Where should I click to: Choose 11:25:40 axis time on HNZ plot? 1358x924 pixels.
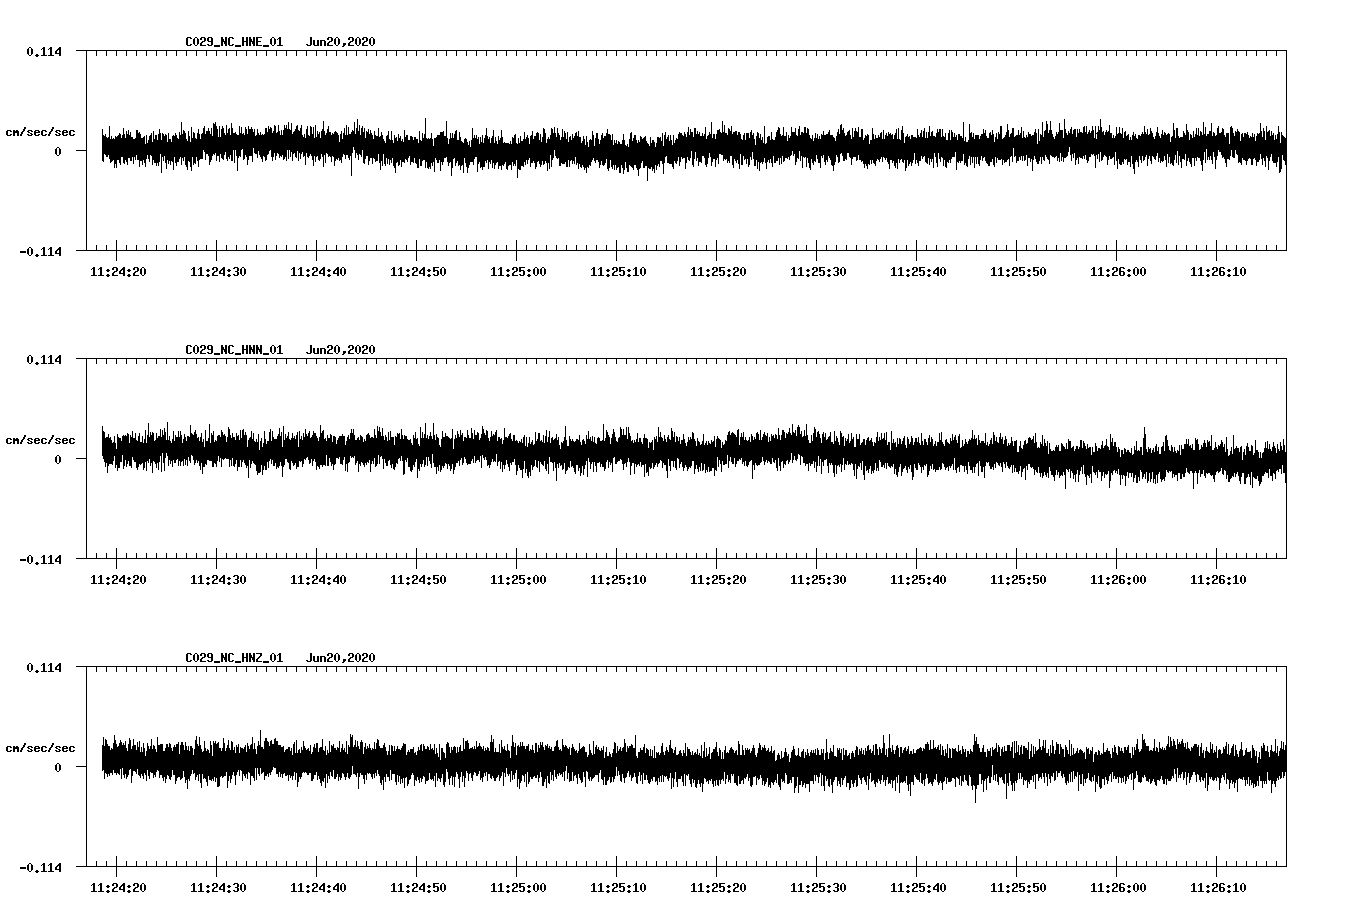tap(918, 888)
